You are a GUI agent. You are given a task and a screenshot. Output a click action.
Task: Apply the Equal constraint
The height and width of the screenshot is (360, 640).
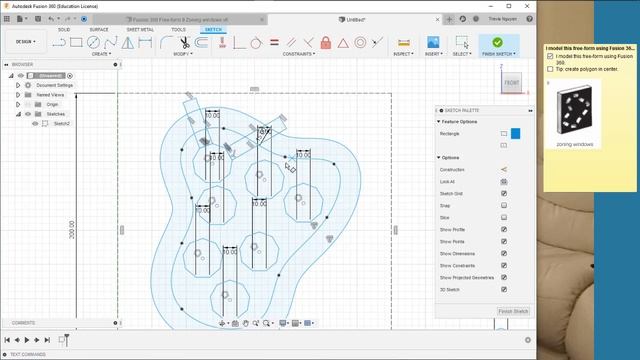pos(274,42)
